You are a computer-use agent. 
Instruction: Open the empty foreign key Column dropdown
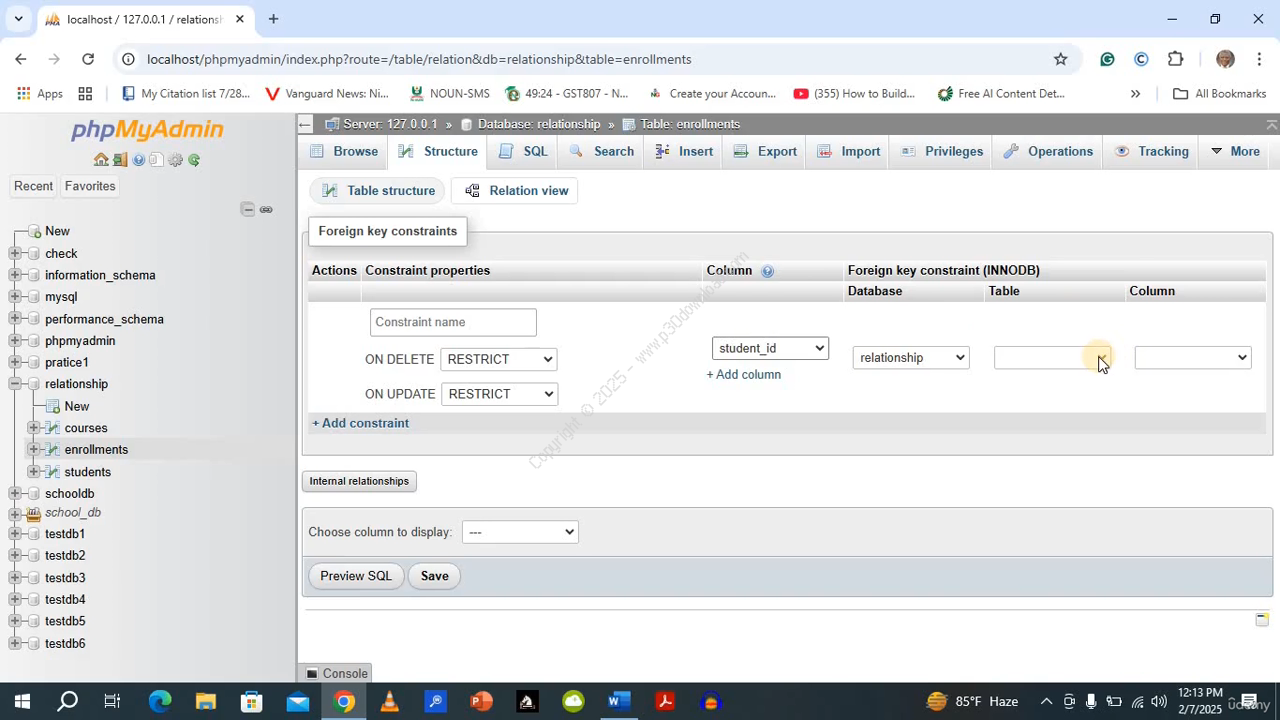[1193, 357]
